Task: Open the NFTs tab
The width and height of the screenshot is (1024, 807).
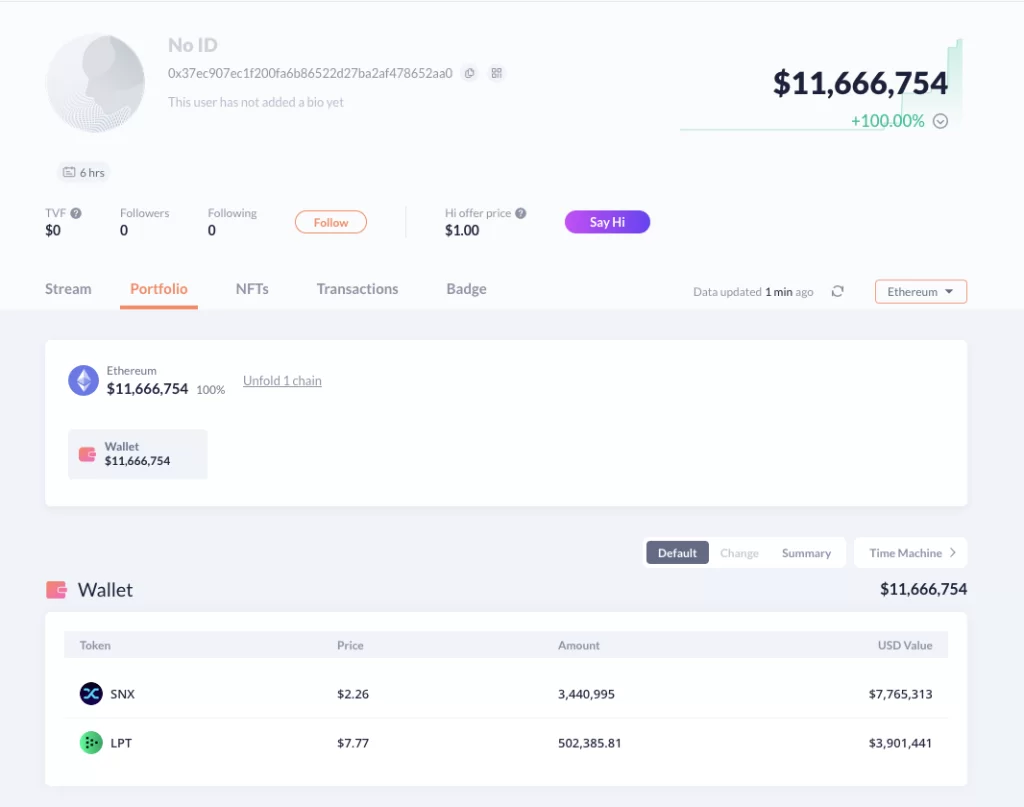Action: point(252,289)
